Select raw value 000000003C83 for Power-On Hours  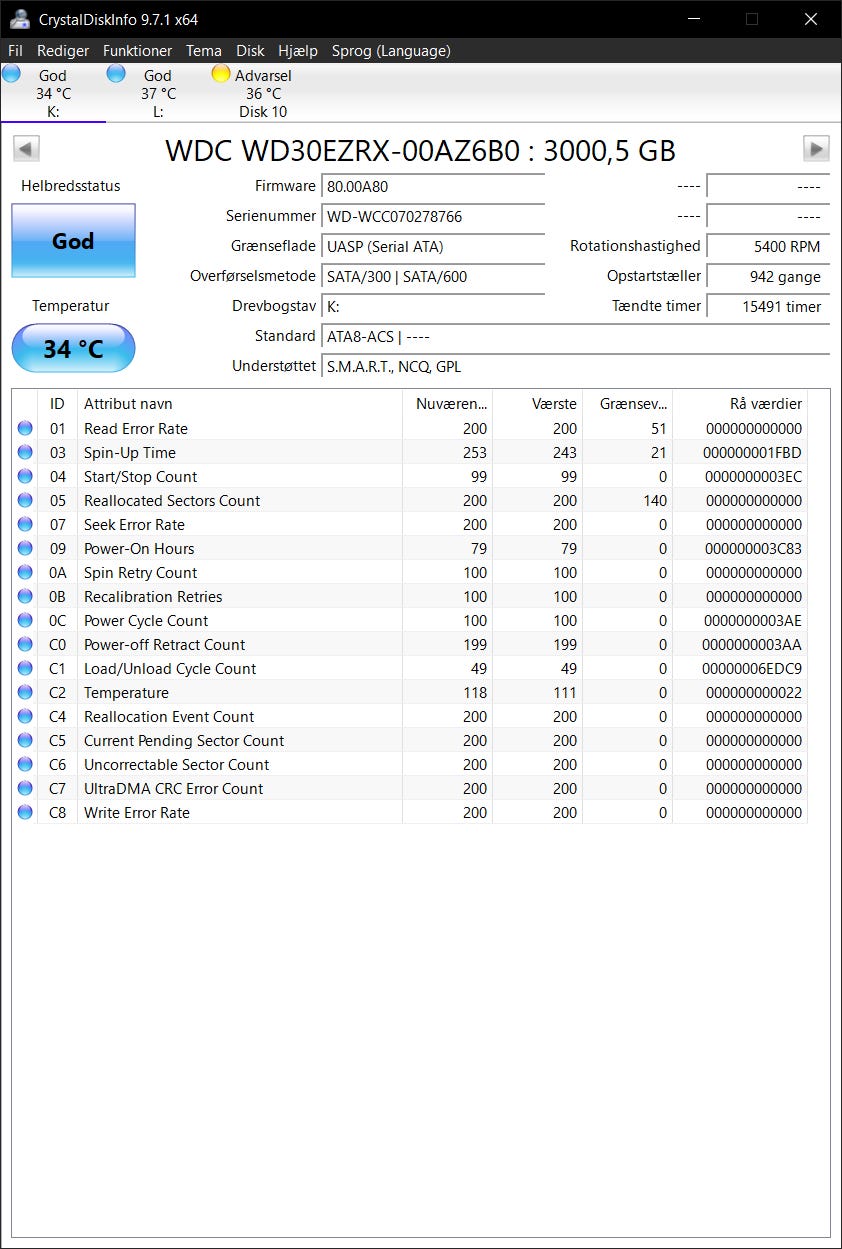(754, 549)
